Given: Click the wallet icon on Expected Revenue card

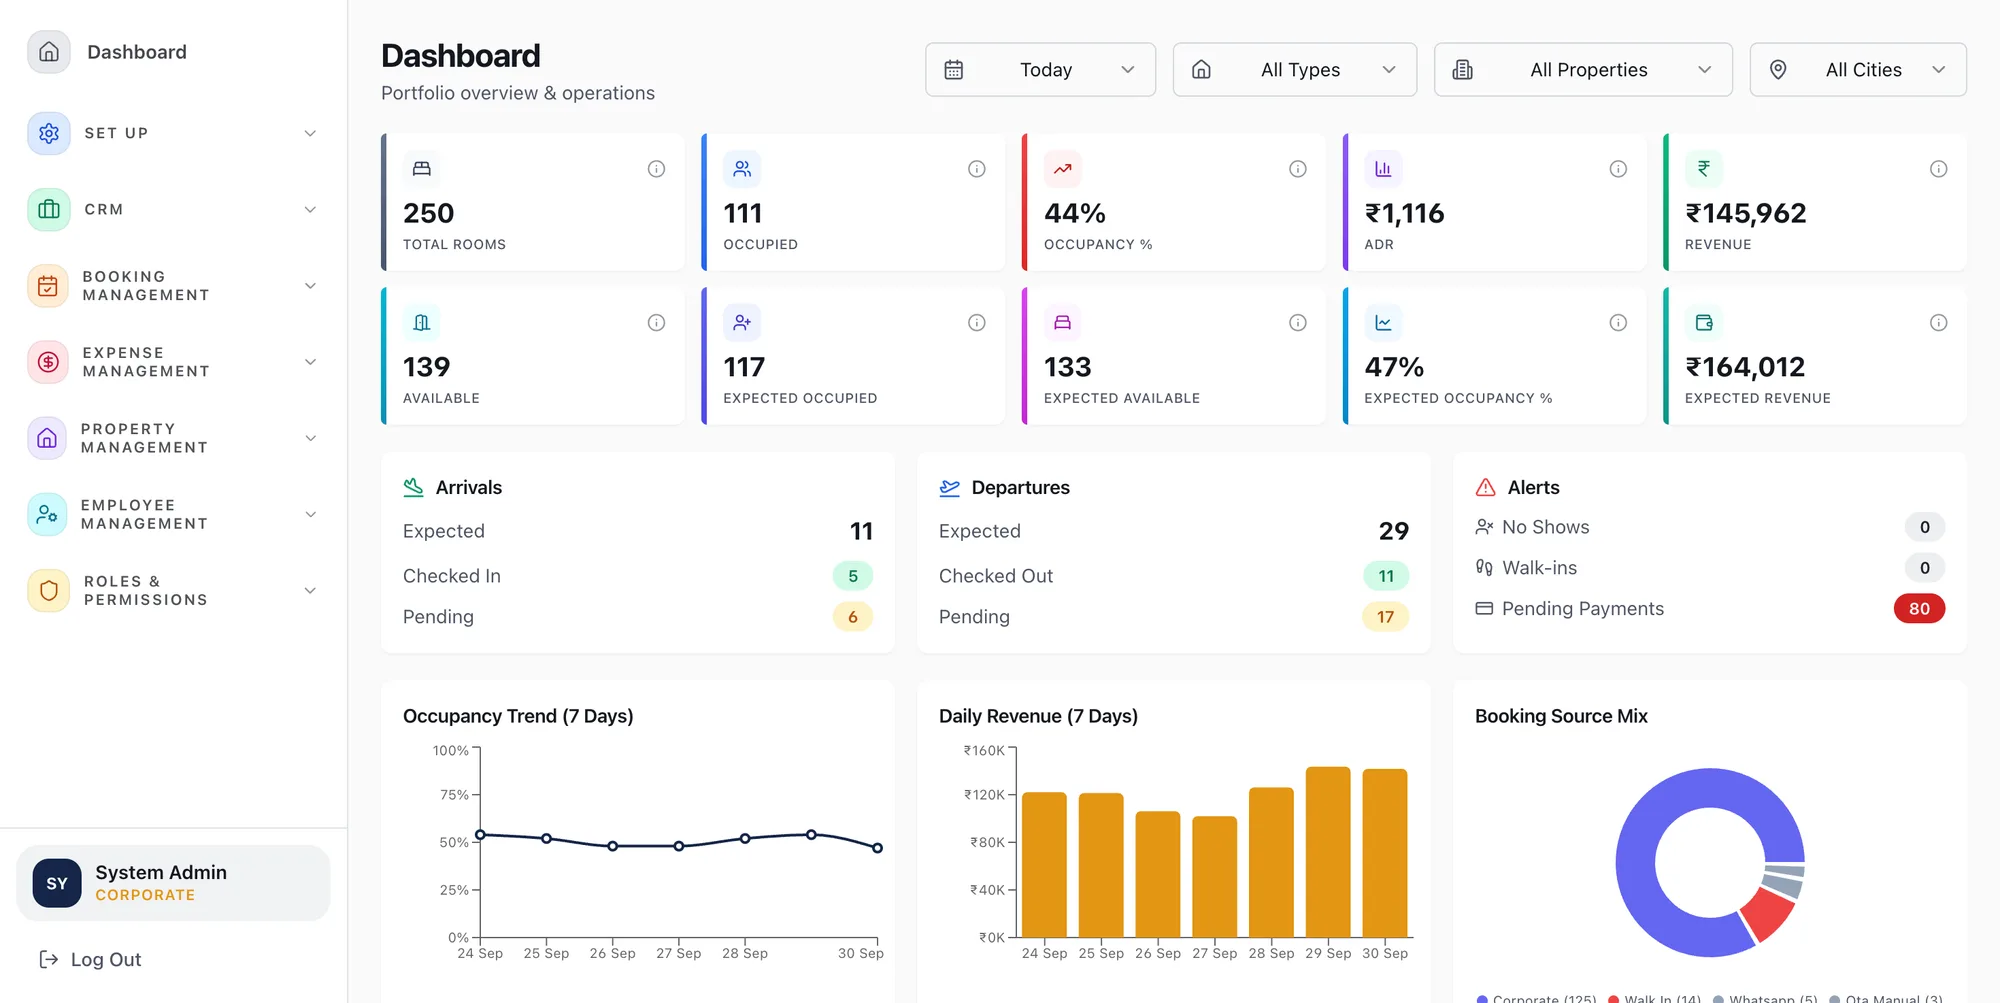Looking at the screenshot, I should [x=1704, y=323].
